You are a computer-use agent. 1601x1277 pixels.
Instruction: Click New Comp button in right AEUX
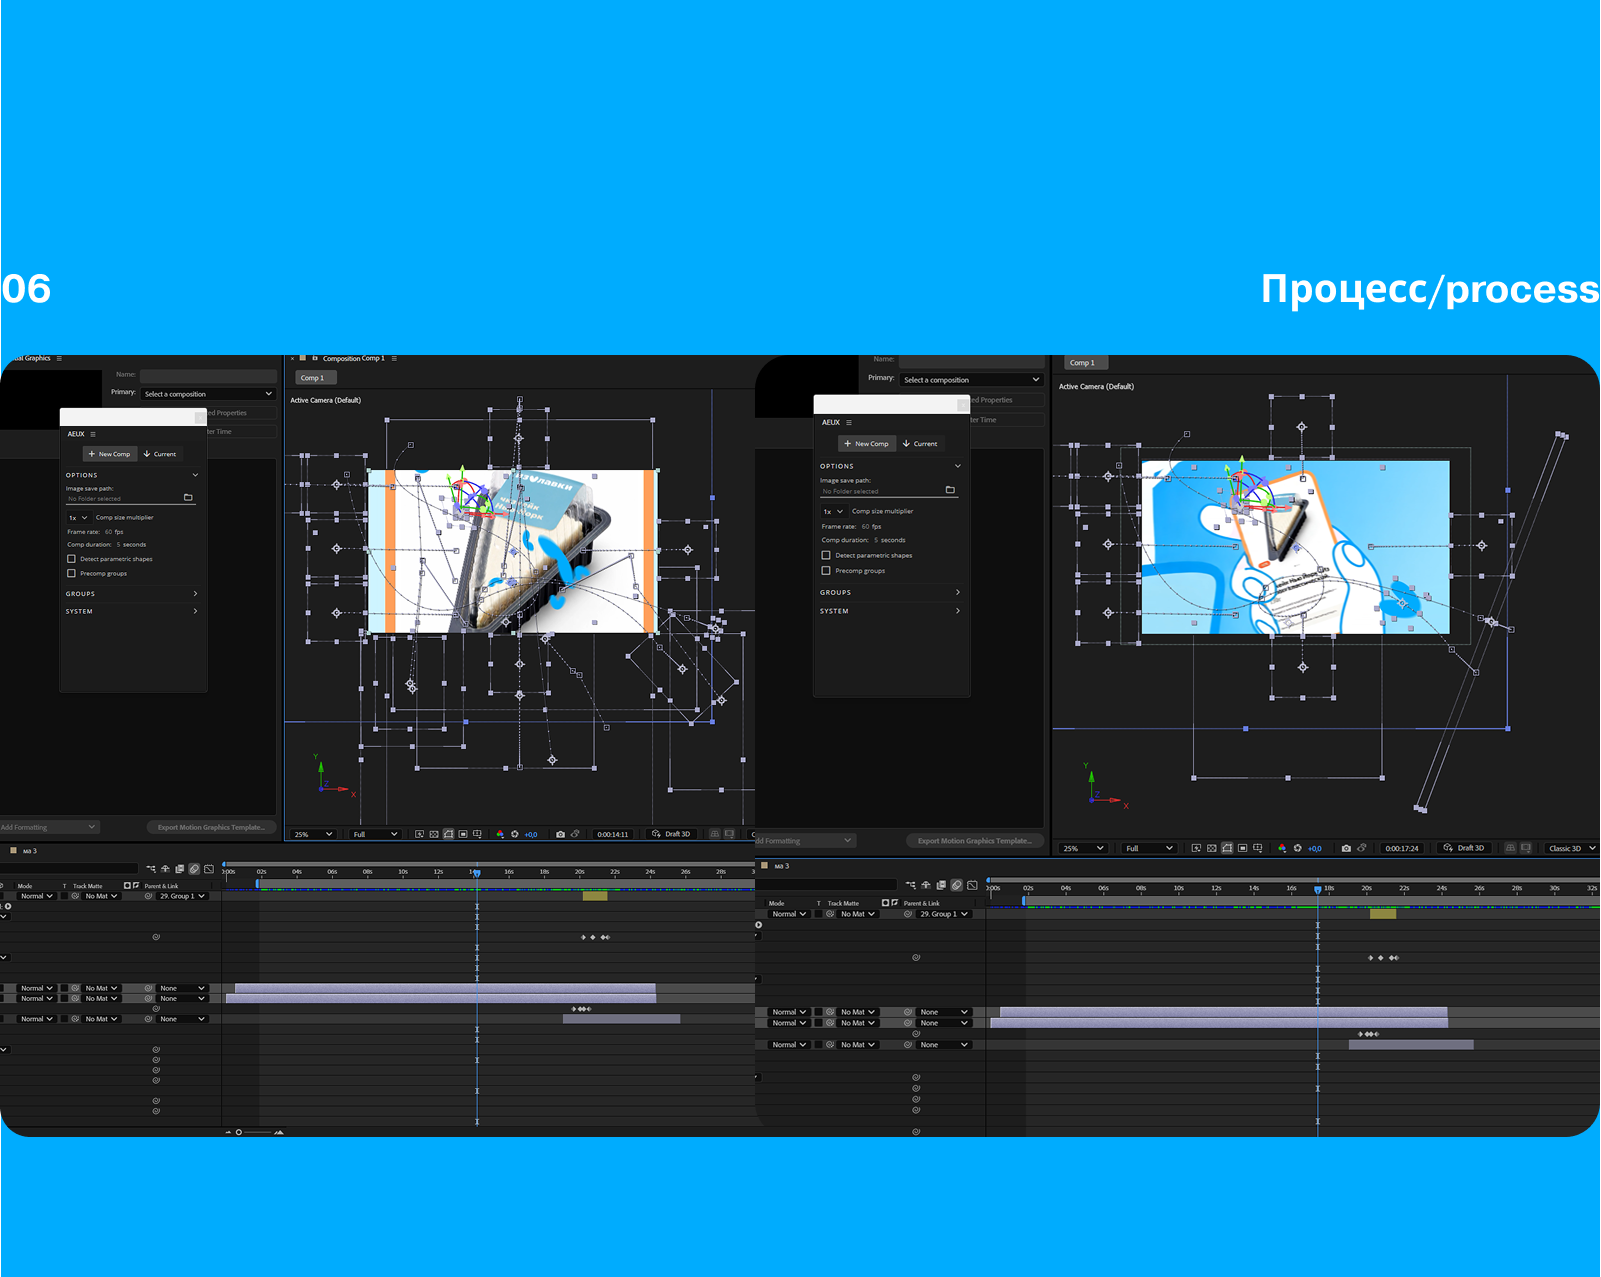pos(866,443)
